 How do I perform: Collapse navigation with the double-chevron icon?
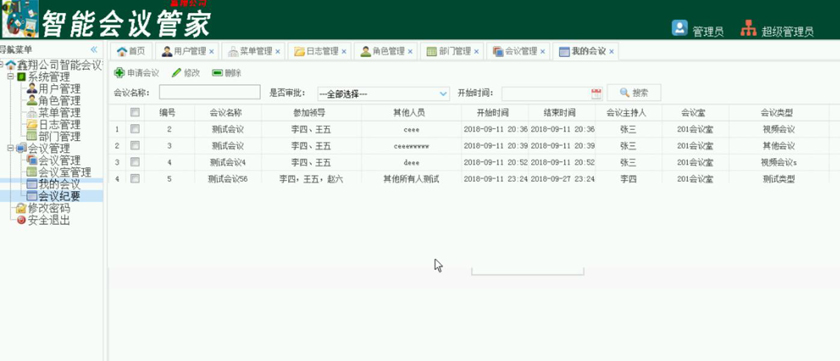tap(94, 49)
